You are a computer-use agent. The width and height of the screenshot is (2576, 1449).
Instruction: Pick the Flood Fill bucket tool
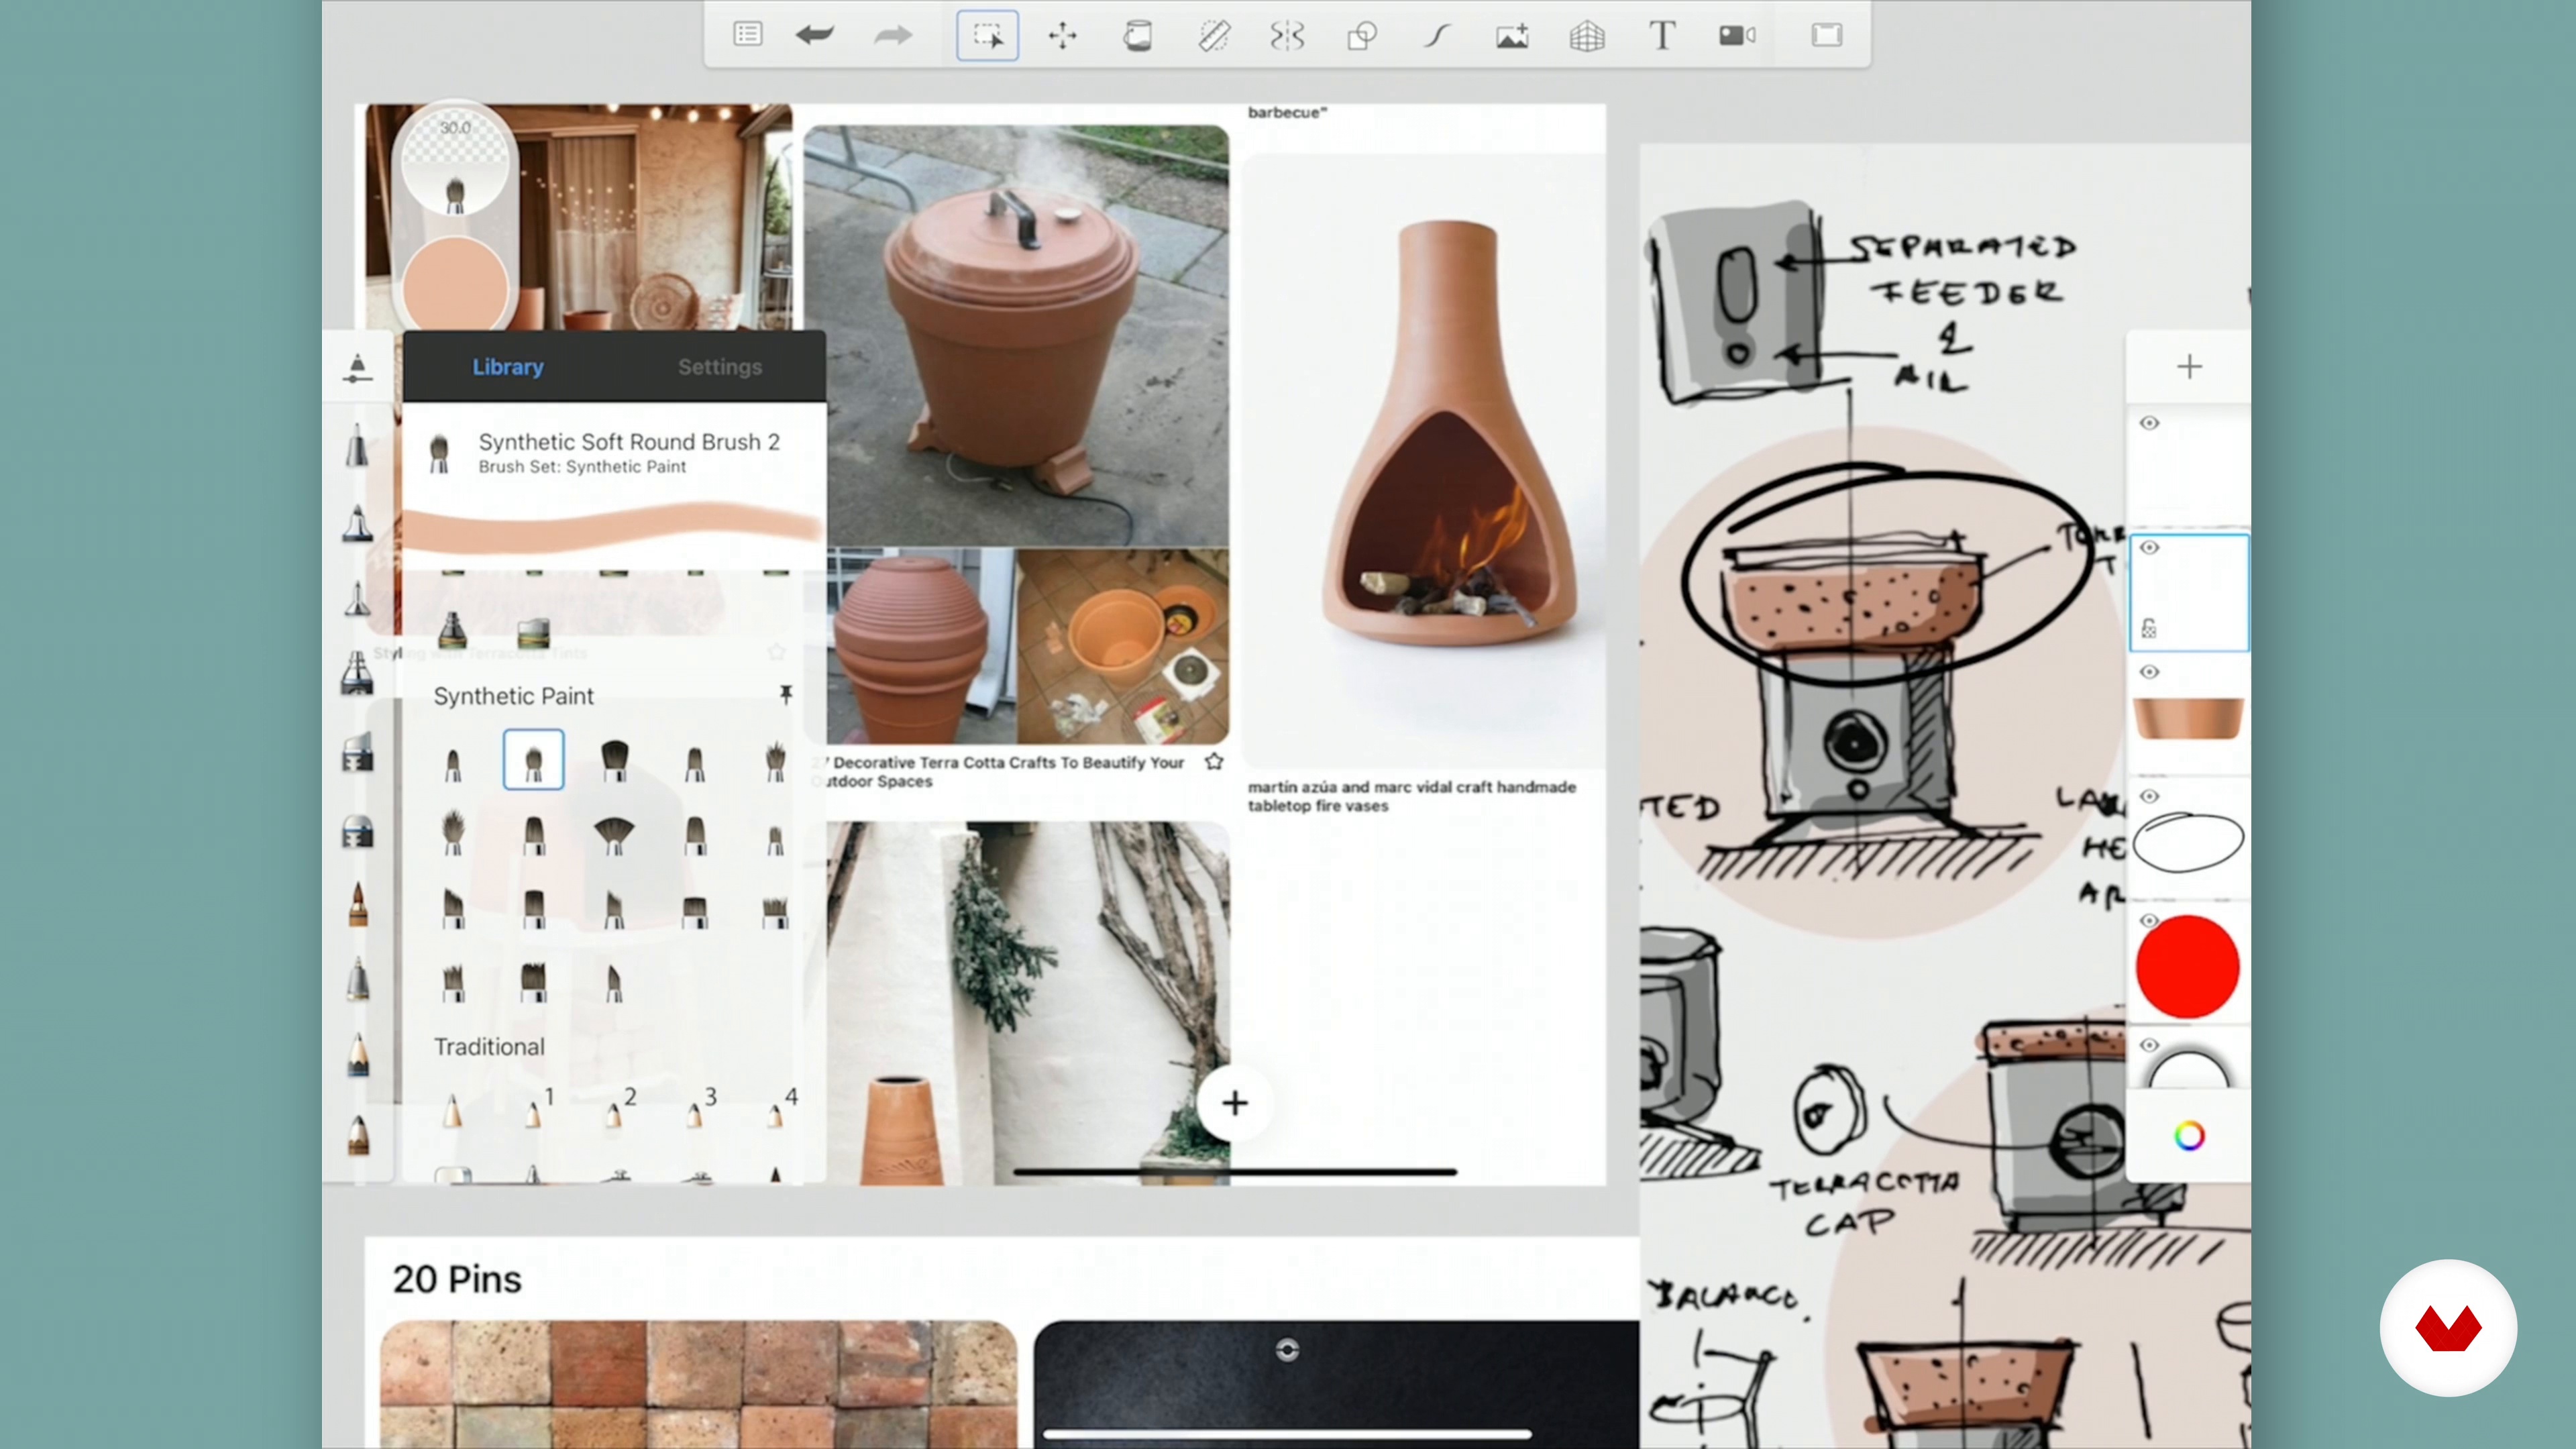(x=1137, y=36)
